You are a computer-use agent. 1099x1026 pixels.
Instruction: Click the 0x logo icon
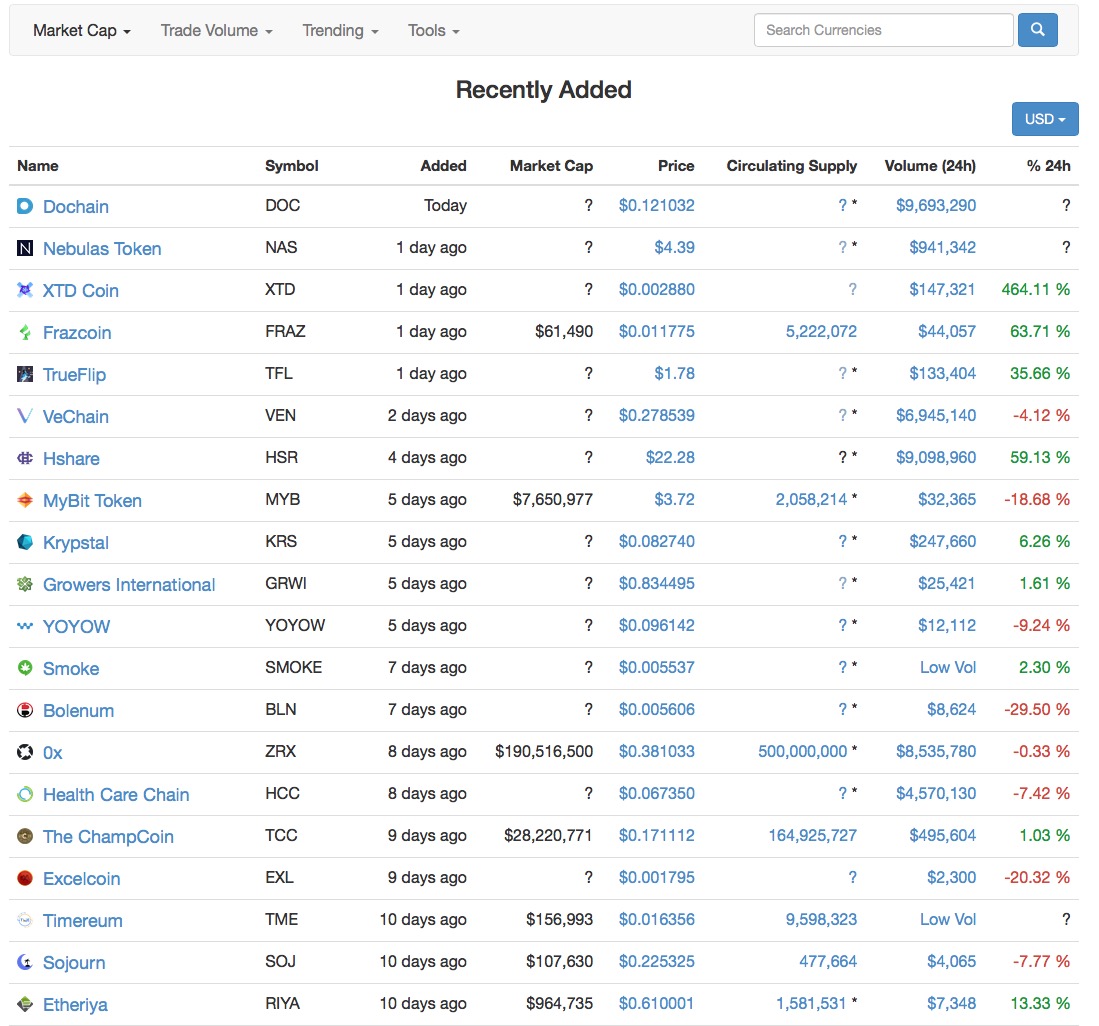[x=25, y=752]
